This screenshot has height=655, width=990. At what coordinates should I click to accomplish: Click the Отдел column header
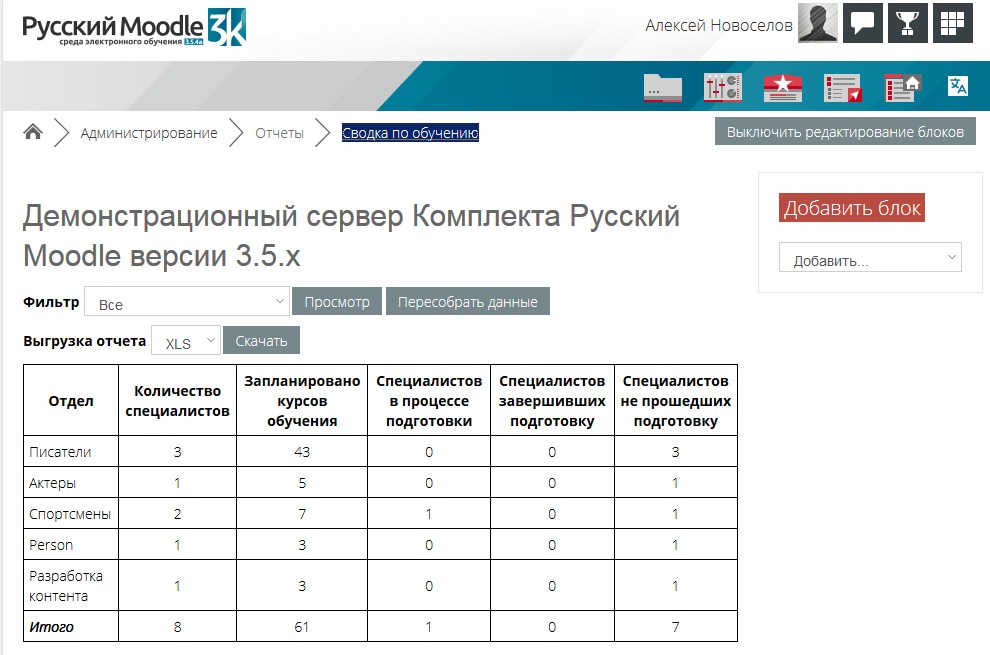pos(71,400)
